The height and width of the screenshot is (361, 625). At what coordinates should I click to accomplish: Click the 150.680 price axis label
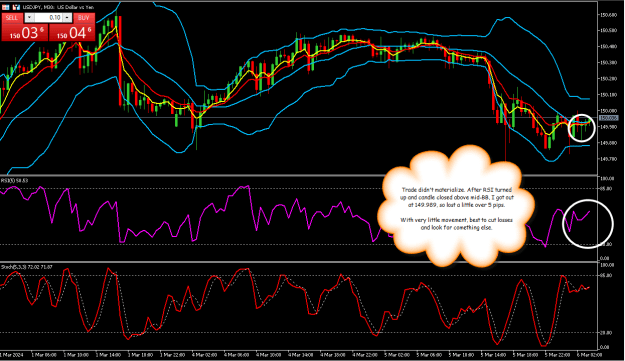(608, 15)
